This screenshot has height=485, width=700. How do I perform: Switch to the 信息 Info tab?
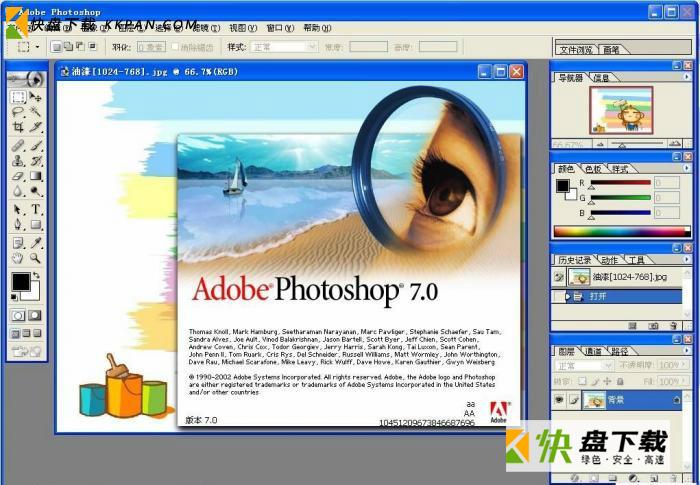[x=601, y=78]
